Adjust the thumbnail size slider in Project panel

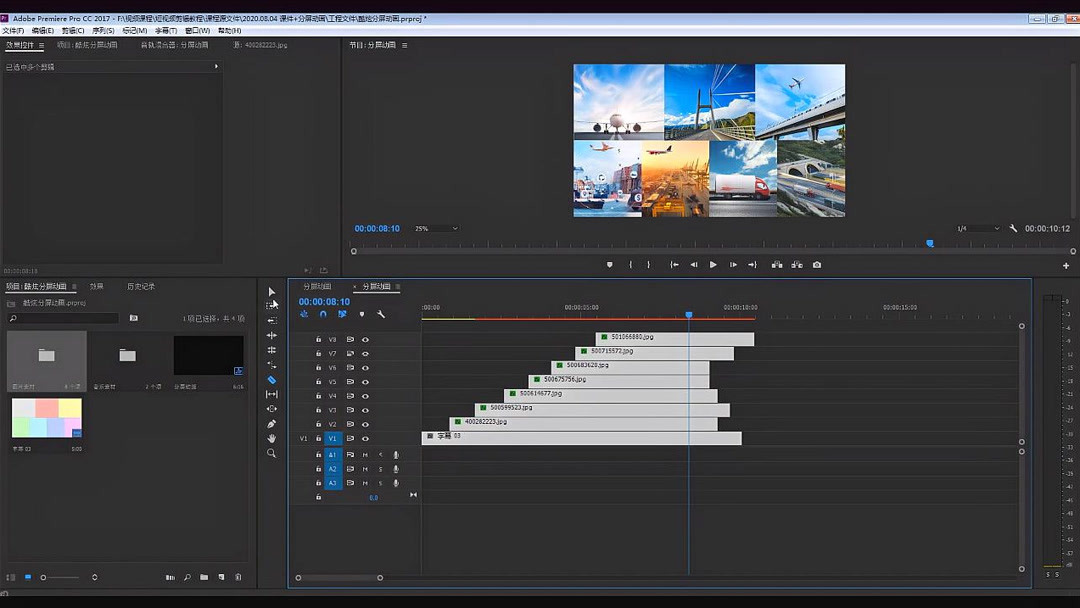[x=44, y=577]
